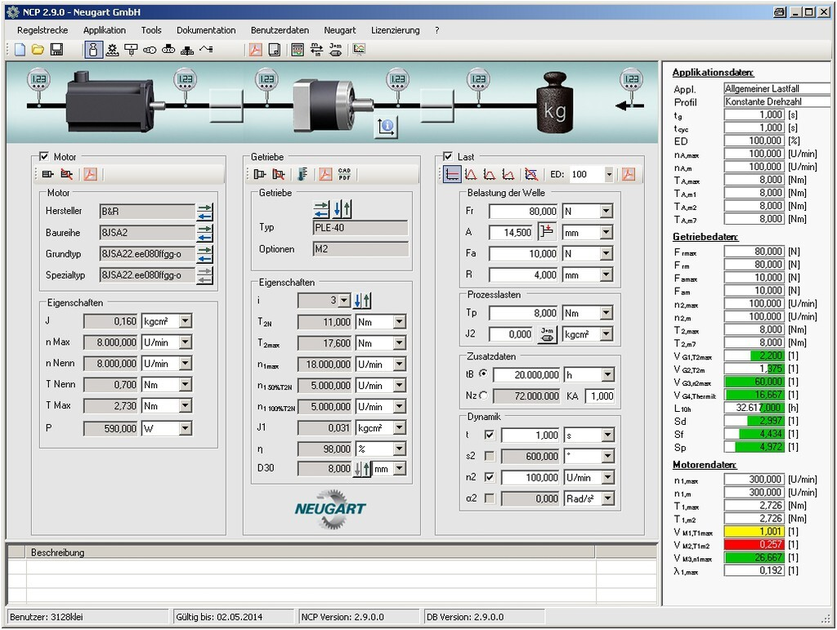Uncheck the Dynamik t checkbox
This screenshot has height=630, width=837.
click(x=489, y=435)
